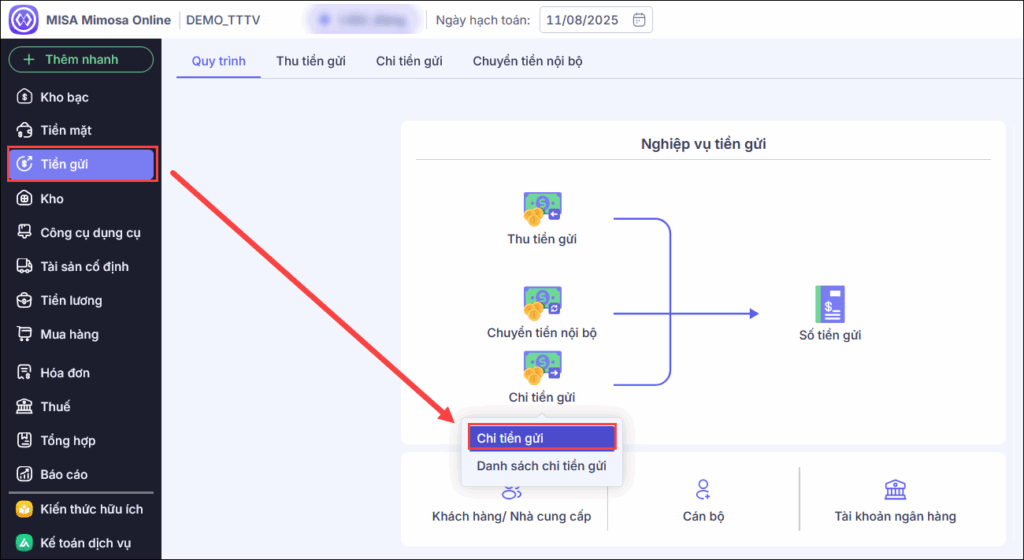Open the Tổng hợp label
Screen dimensions: 1024x560
[x=68, y=441]
